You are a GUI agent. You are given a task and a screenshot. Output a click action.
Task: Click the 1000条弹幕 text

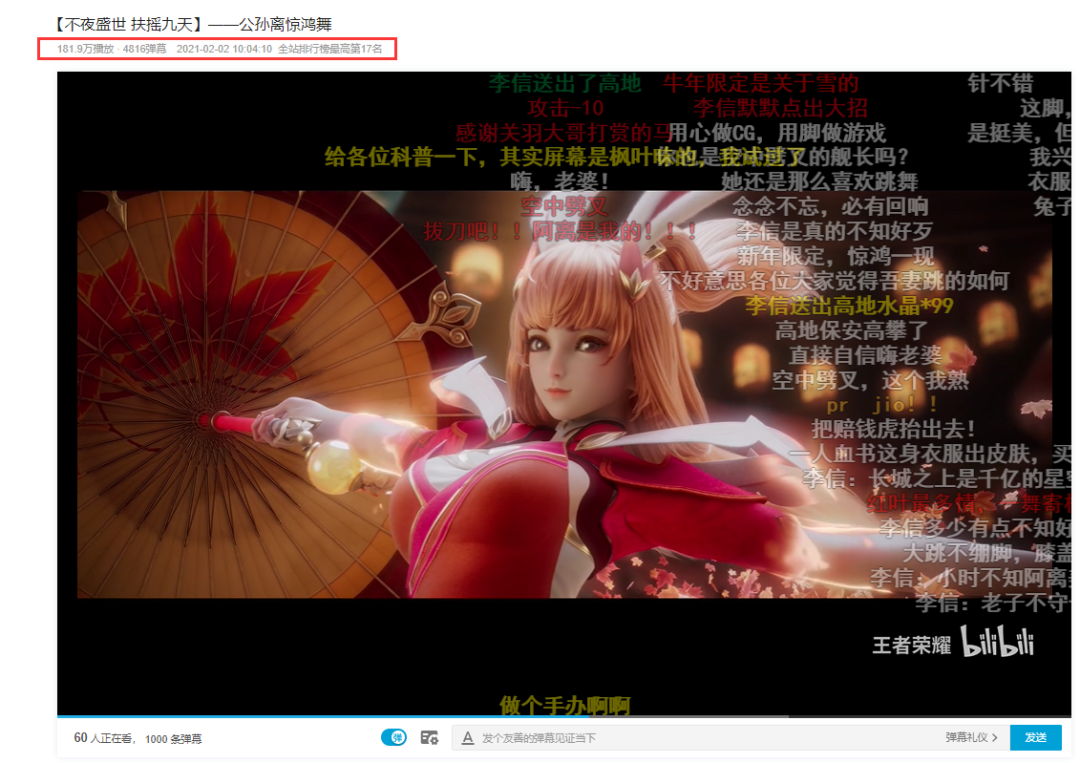point(174,739)
